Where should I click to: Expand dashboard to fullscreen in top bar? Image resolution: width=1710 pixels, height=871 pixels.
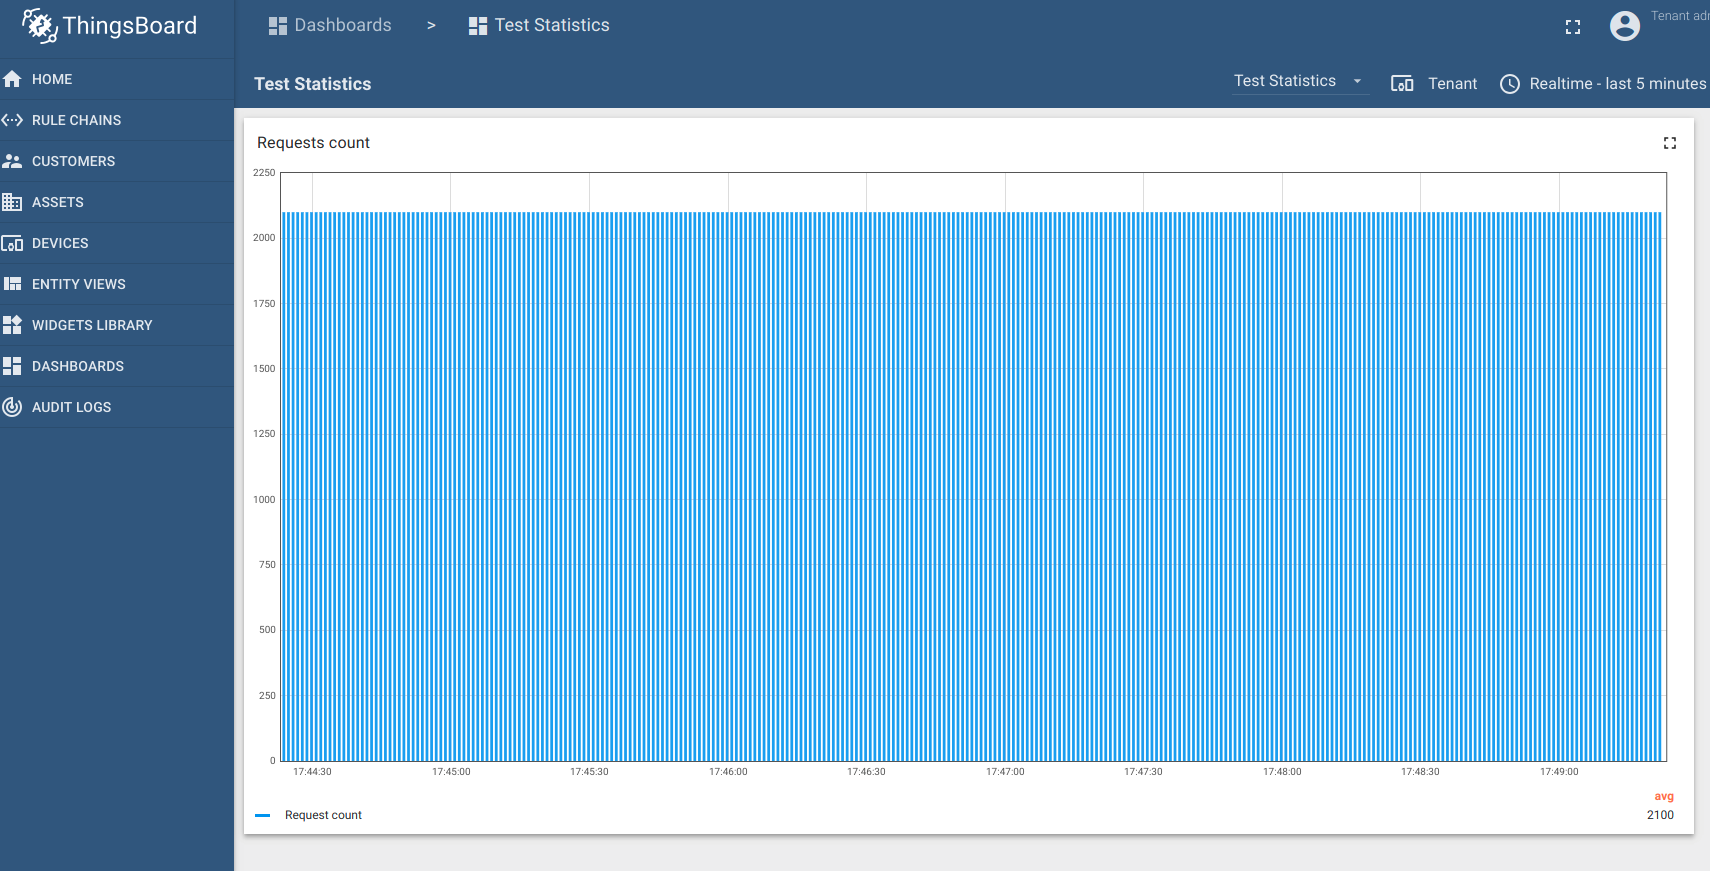coord(1573,27)
